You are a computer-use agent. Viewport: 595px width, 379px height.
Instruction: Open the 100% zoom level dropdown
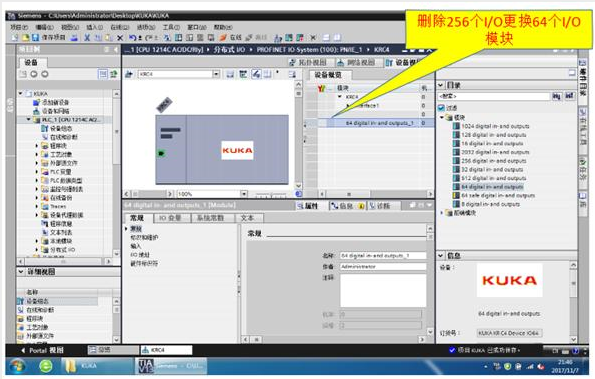[x=244, y=194]
